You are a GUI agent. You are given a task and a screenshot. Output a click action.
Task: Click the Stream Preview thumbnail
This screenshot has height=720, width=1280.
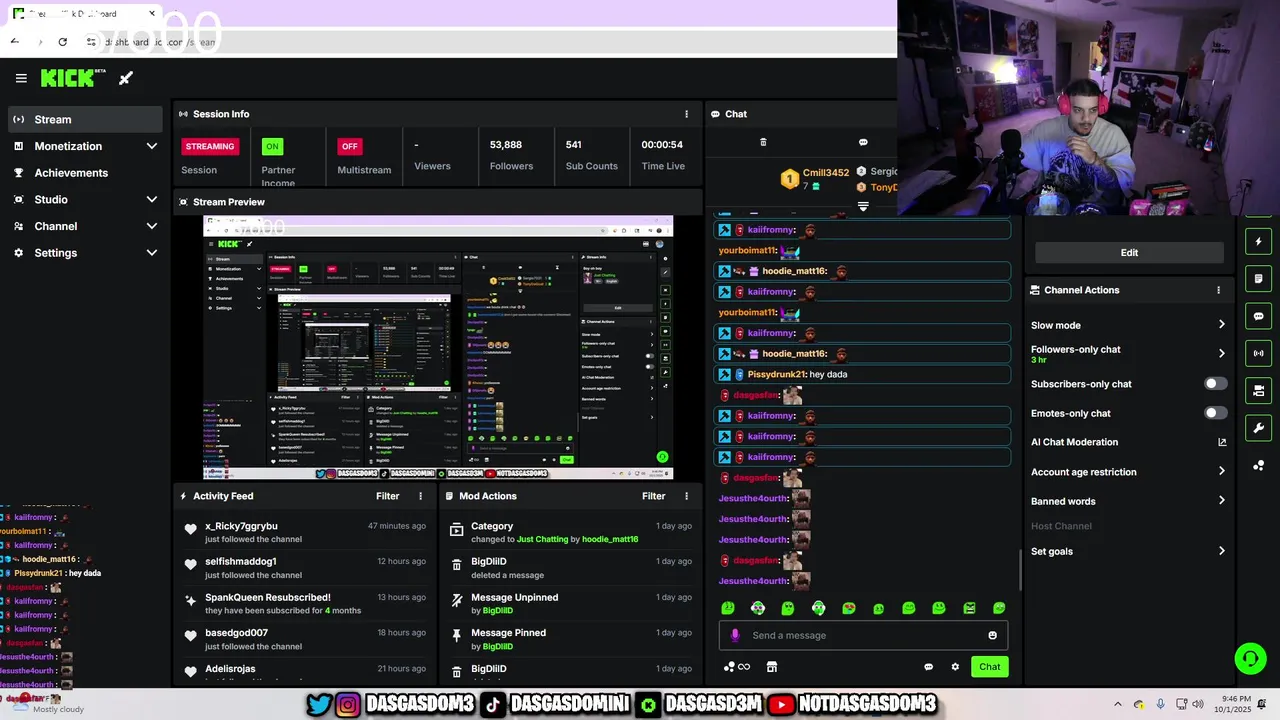click(438, 348)
